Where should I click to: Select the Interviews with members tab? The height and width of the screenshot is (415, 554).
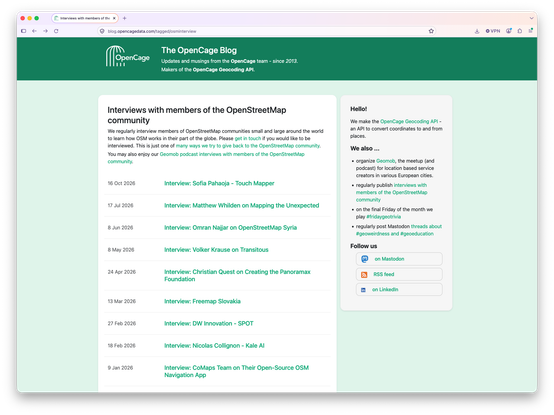tap(85, 18)
